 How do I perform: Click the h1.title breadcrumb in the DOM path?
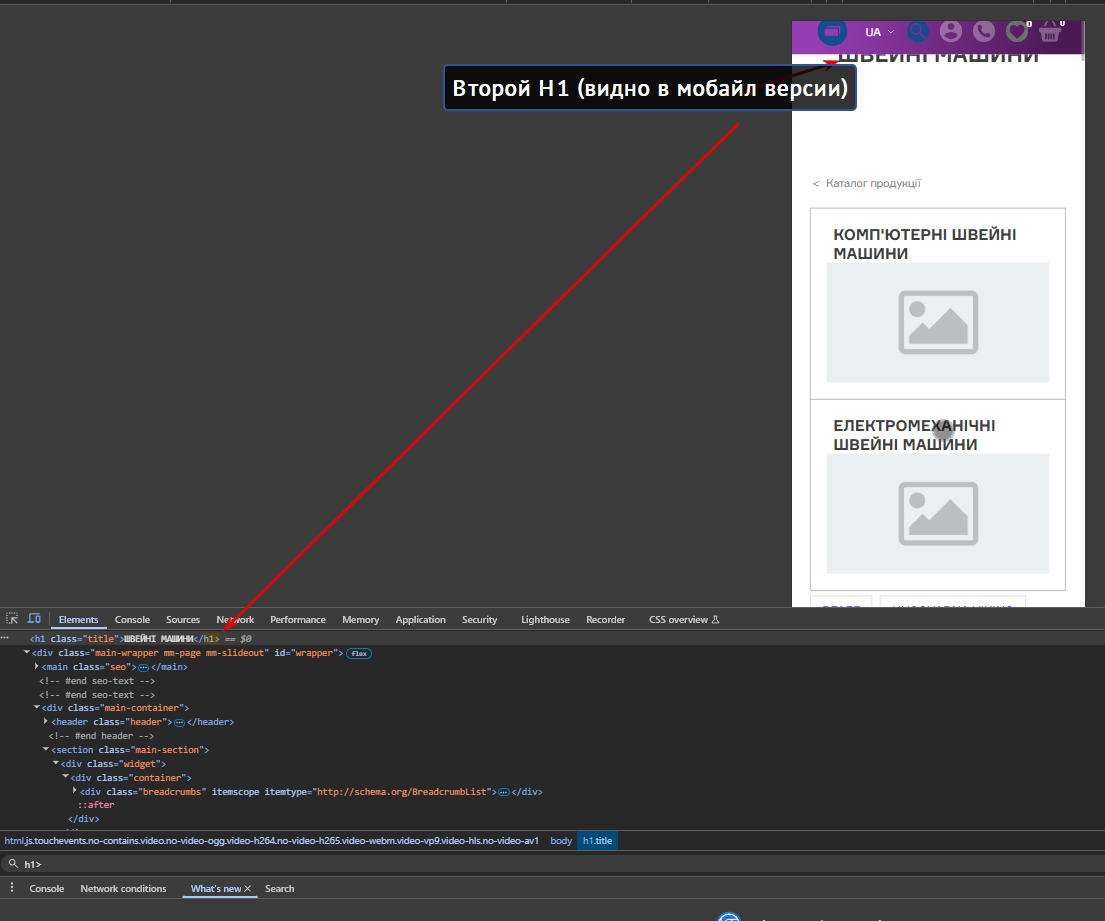click(x=598, y=841)
